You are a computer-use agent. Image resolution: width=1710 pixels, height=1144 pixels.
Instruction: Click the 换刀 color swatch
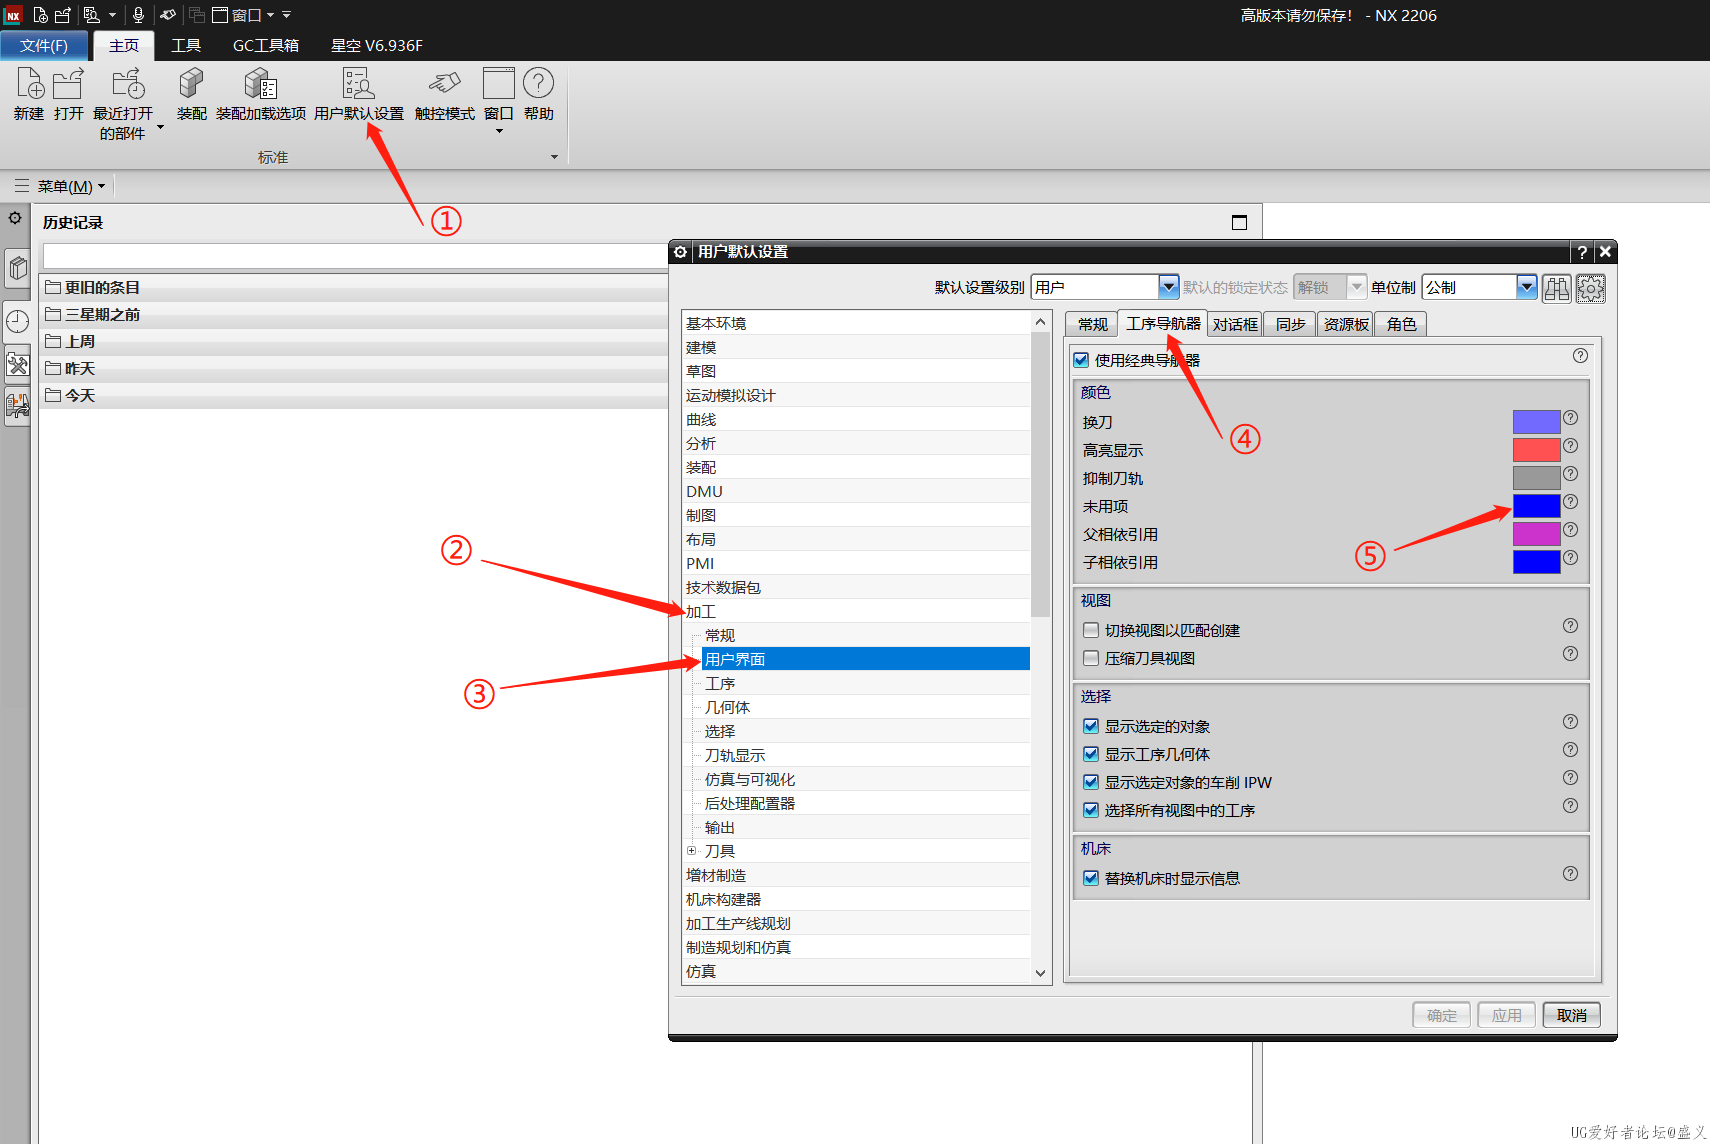1536,422
